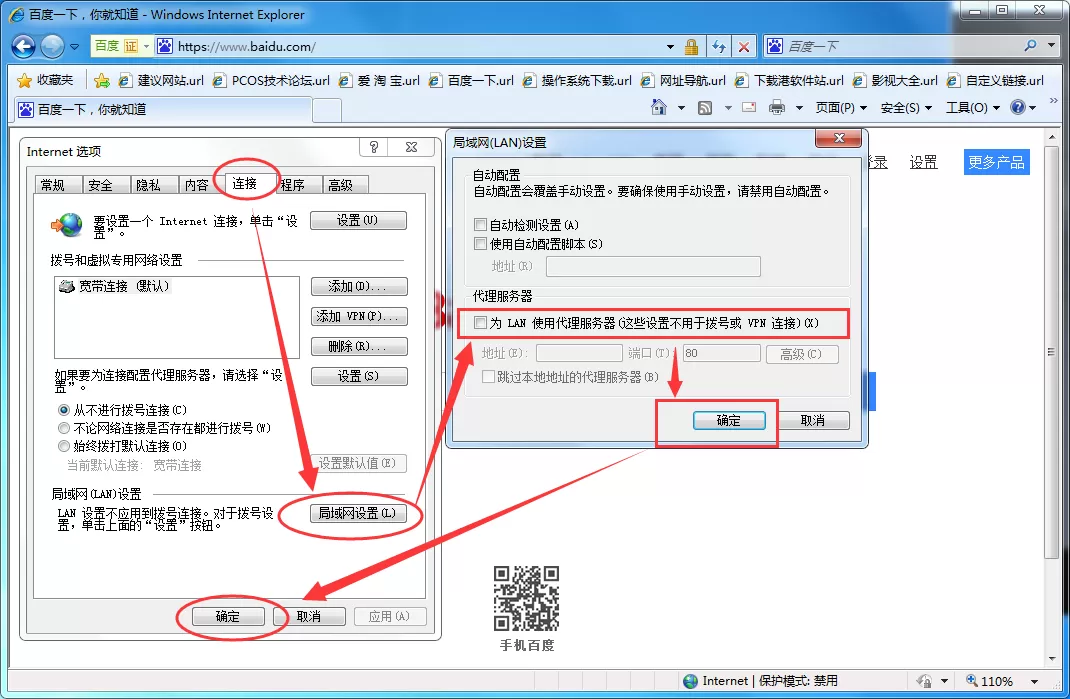This screenshot has width=1070, height=699.
Task: Expand 安全(S) menu dropdown
Action: coord(928,108)
